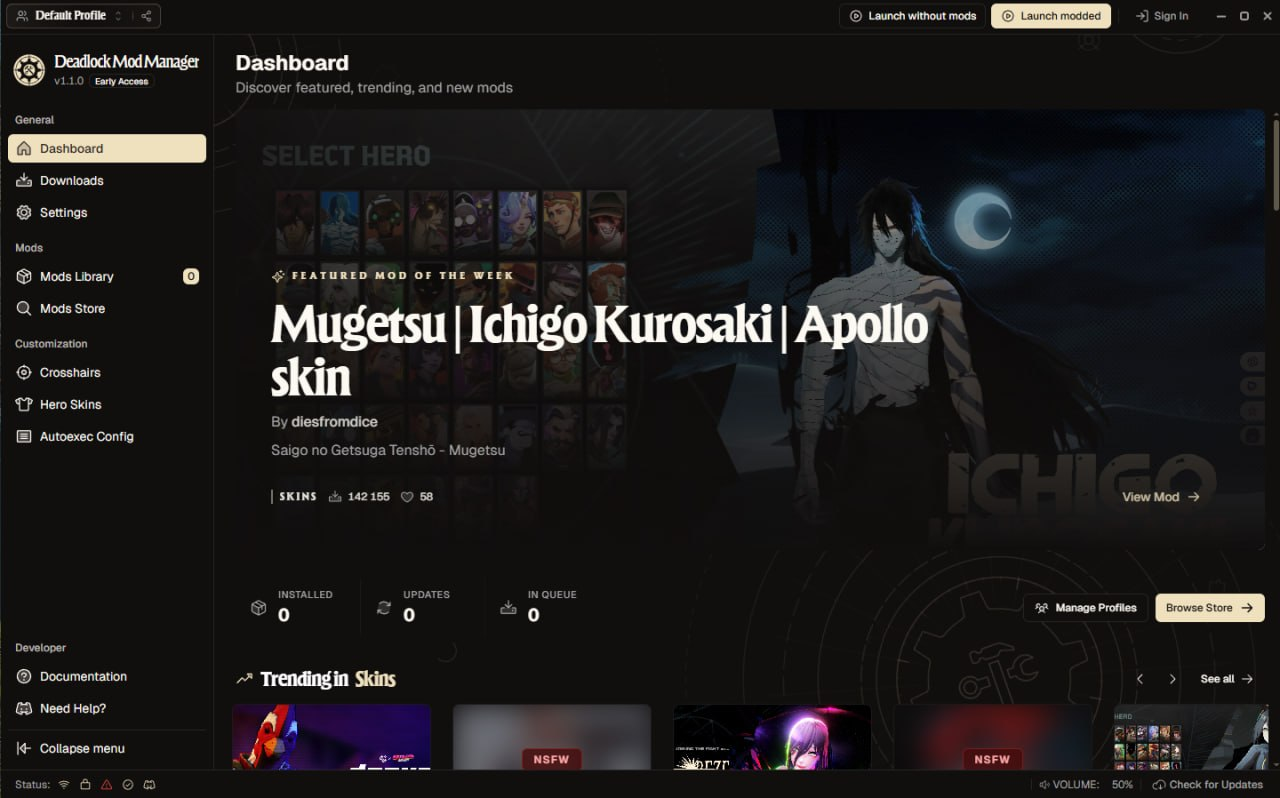Click the Browse Store button
Viewport: 1280px width, 798px height.
1210,607
